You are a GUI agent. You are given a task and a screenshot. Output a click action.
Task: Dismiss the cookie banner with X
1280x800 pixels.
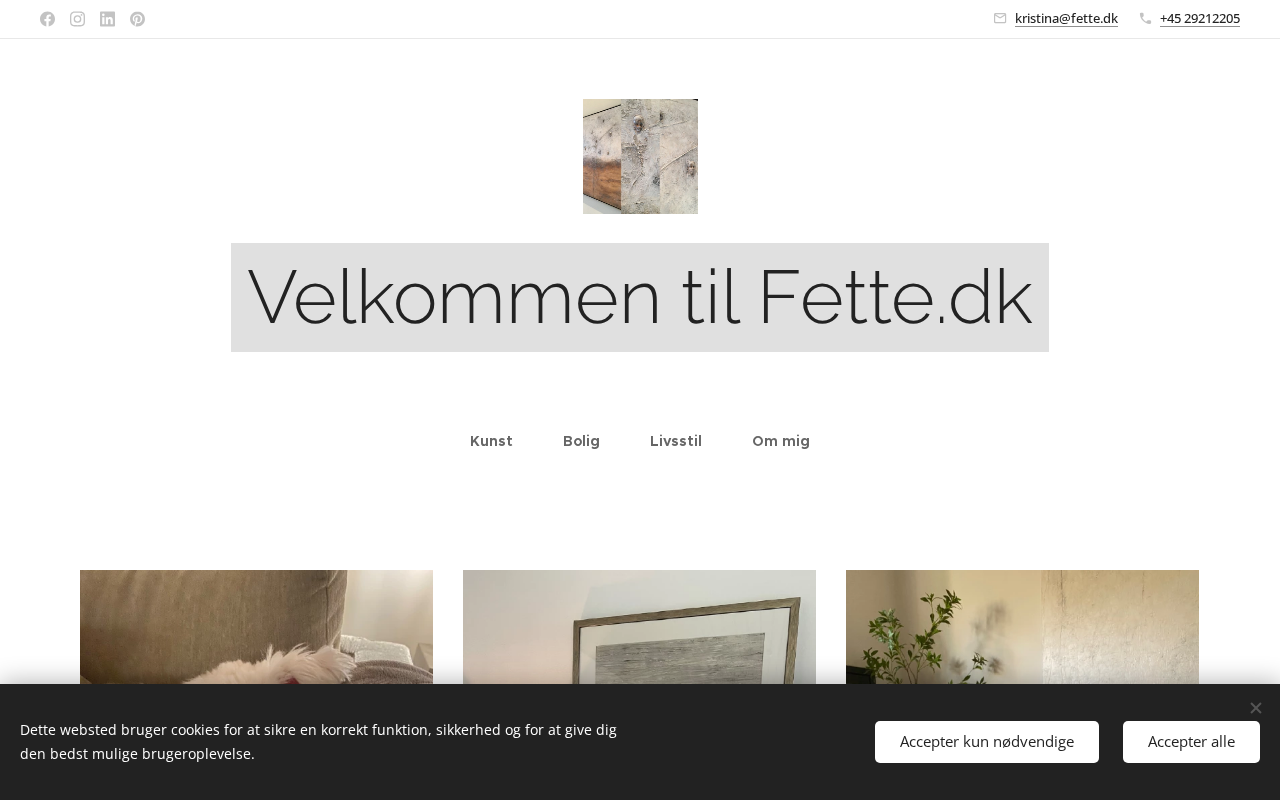(x=1255, y=708)
